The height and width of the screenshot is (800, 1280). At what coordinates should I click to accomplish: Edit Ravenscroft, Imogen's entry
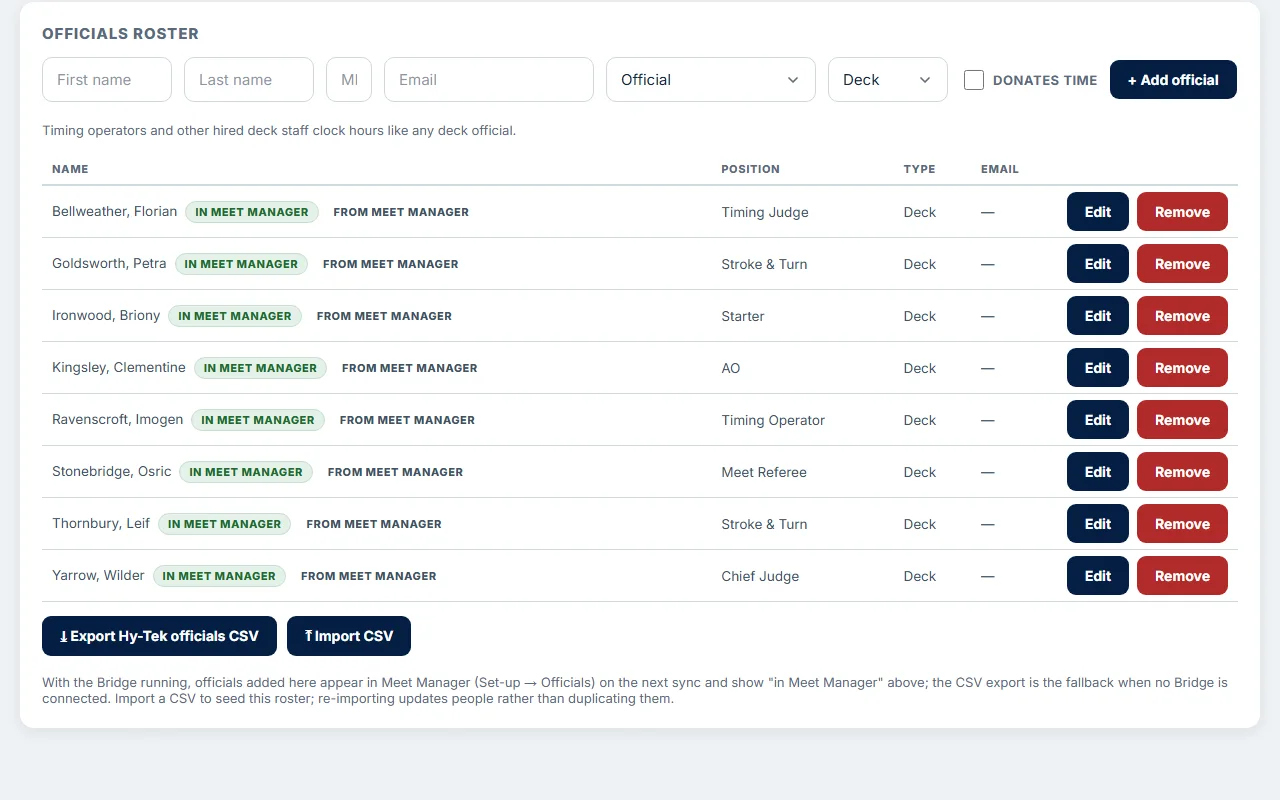[1098, 420]
